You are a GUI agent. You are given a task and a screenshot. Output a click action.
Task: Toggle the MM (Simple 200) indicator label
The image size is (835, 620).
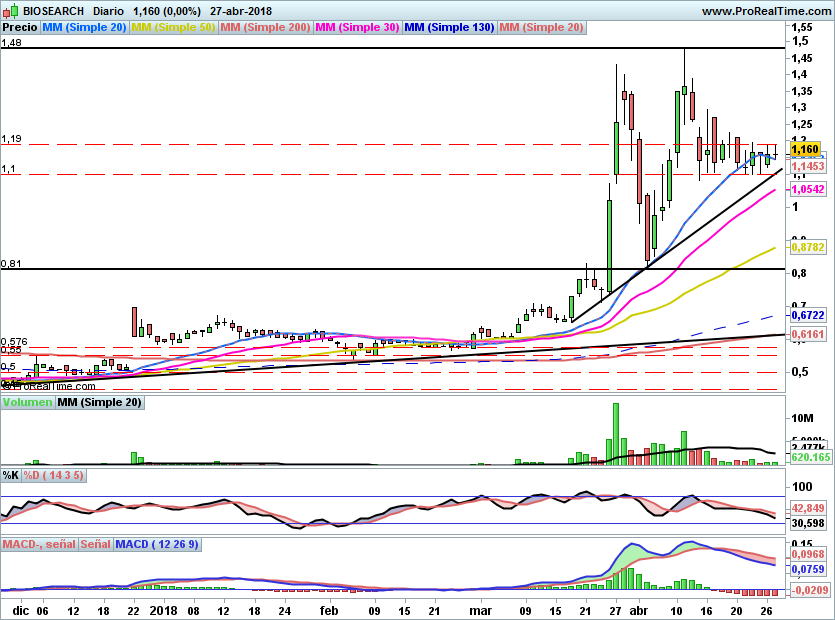tap(266, 28)
